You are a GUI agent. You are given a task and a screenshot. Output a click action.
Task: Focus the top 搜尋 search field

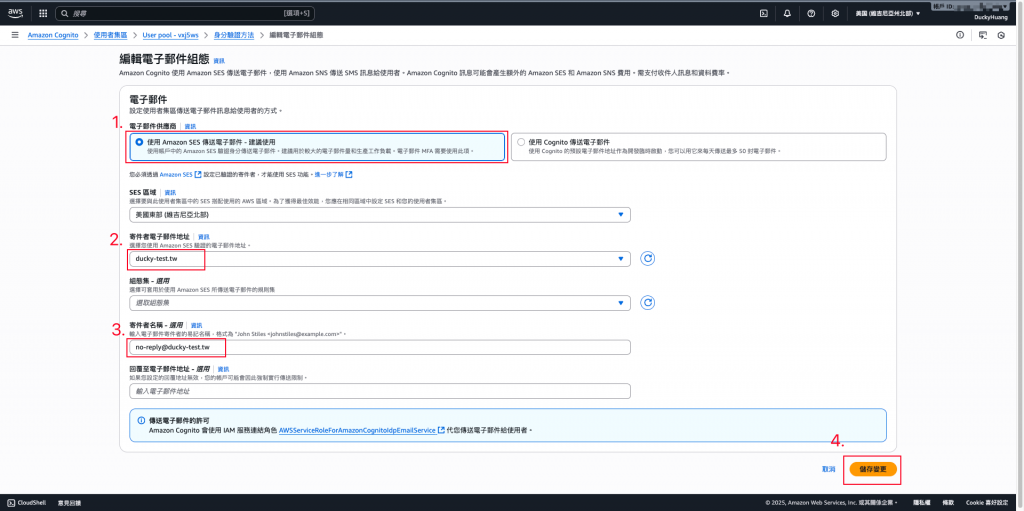183,13
